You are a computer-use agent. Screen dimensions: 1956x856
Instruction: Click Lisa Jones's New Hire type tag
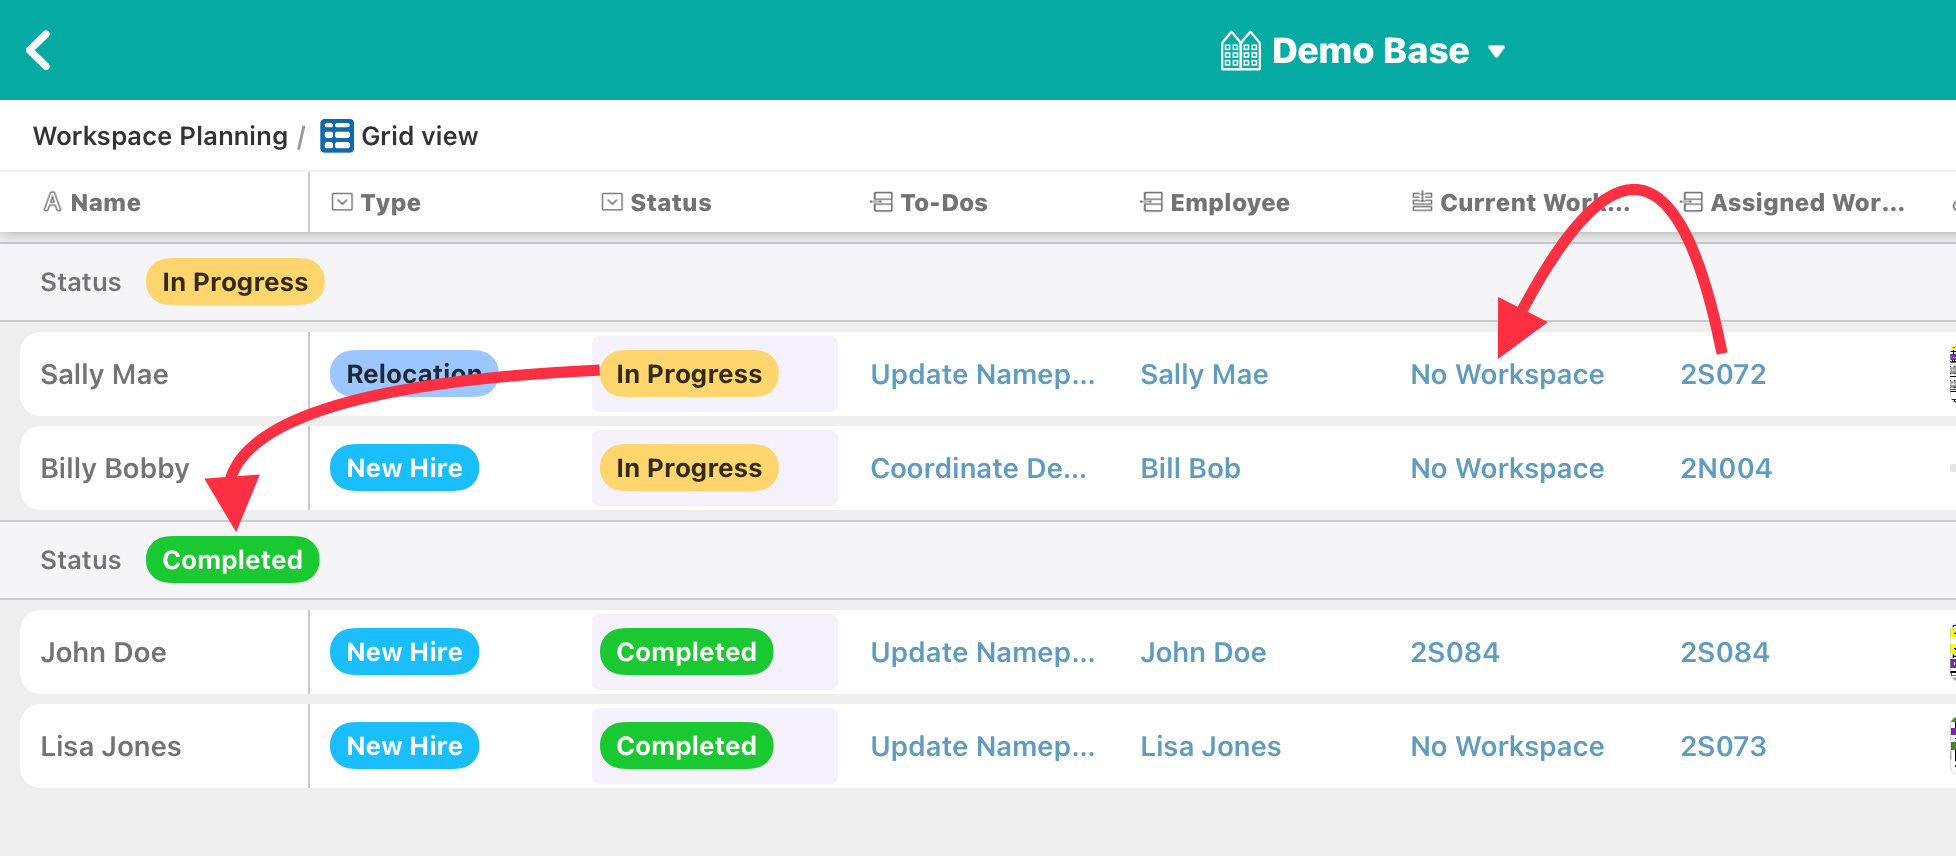[x=404, y=746]
